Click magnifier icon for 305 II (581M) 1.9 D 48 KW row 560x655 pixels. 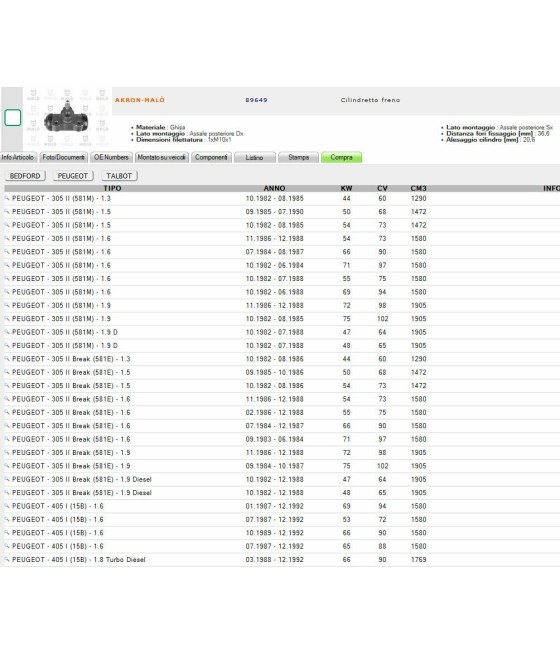click(x=7, y=345)
